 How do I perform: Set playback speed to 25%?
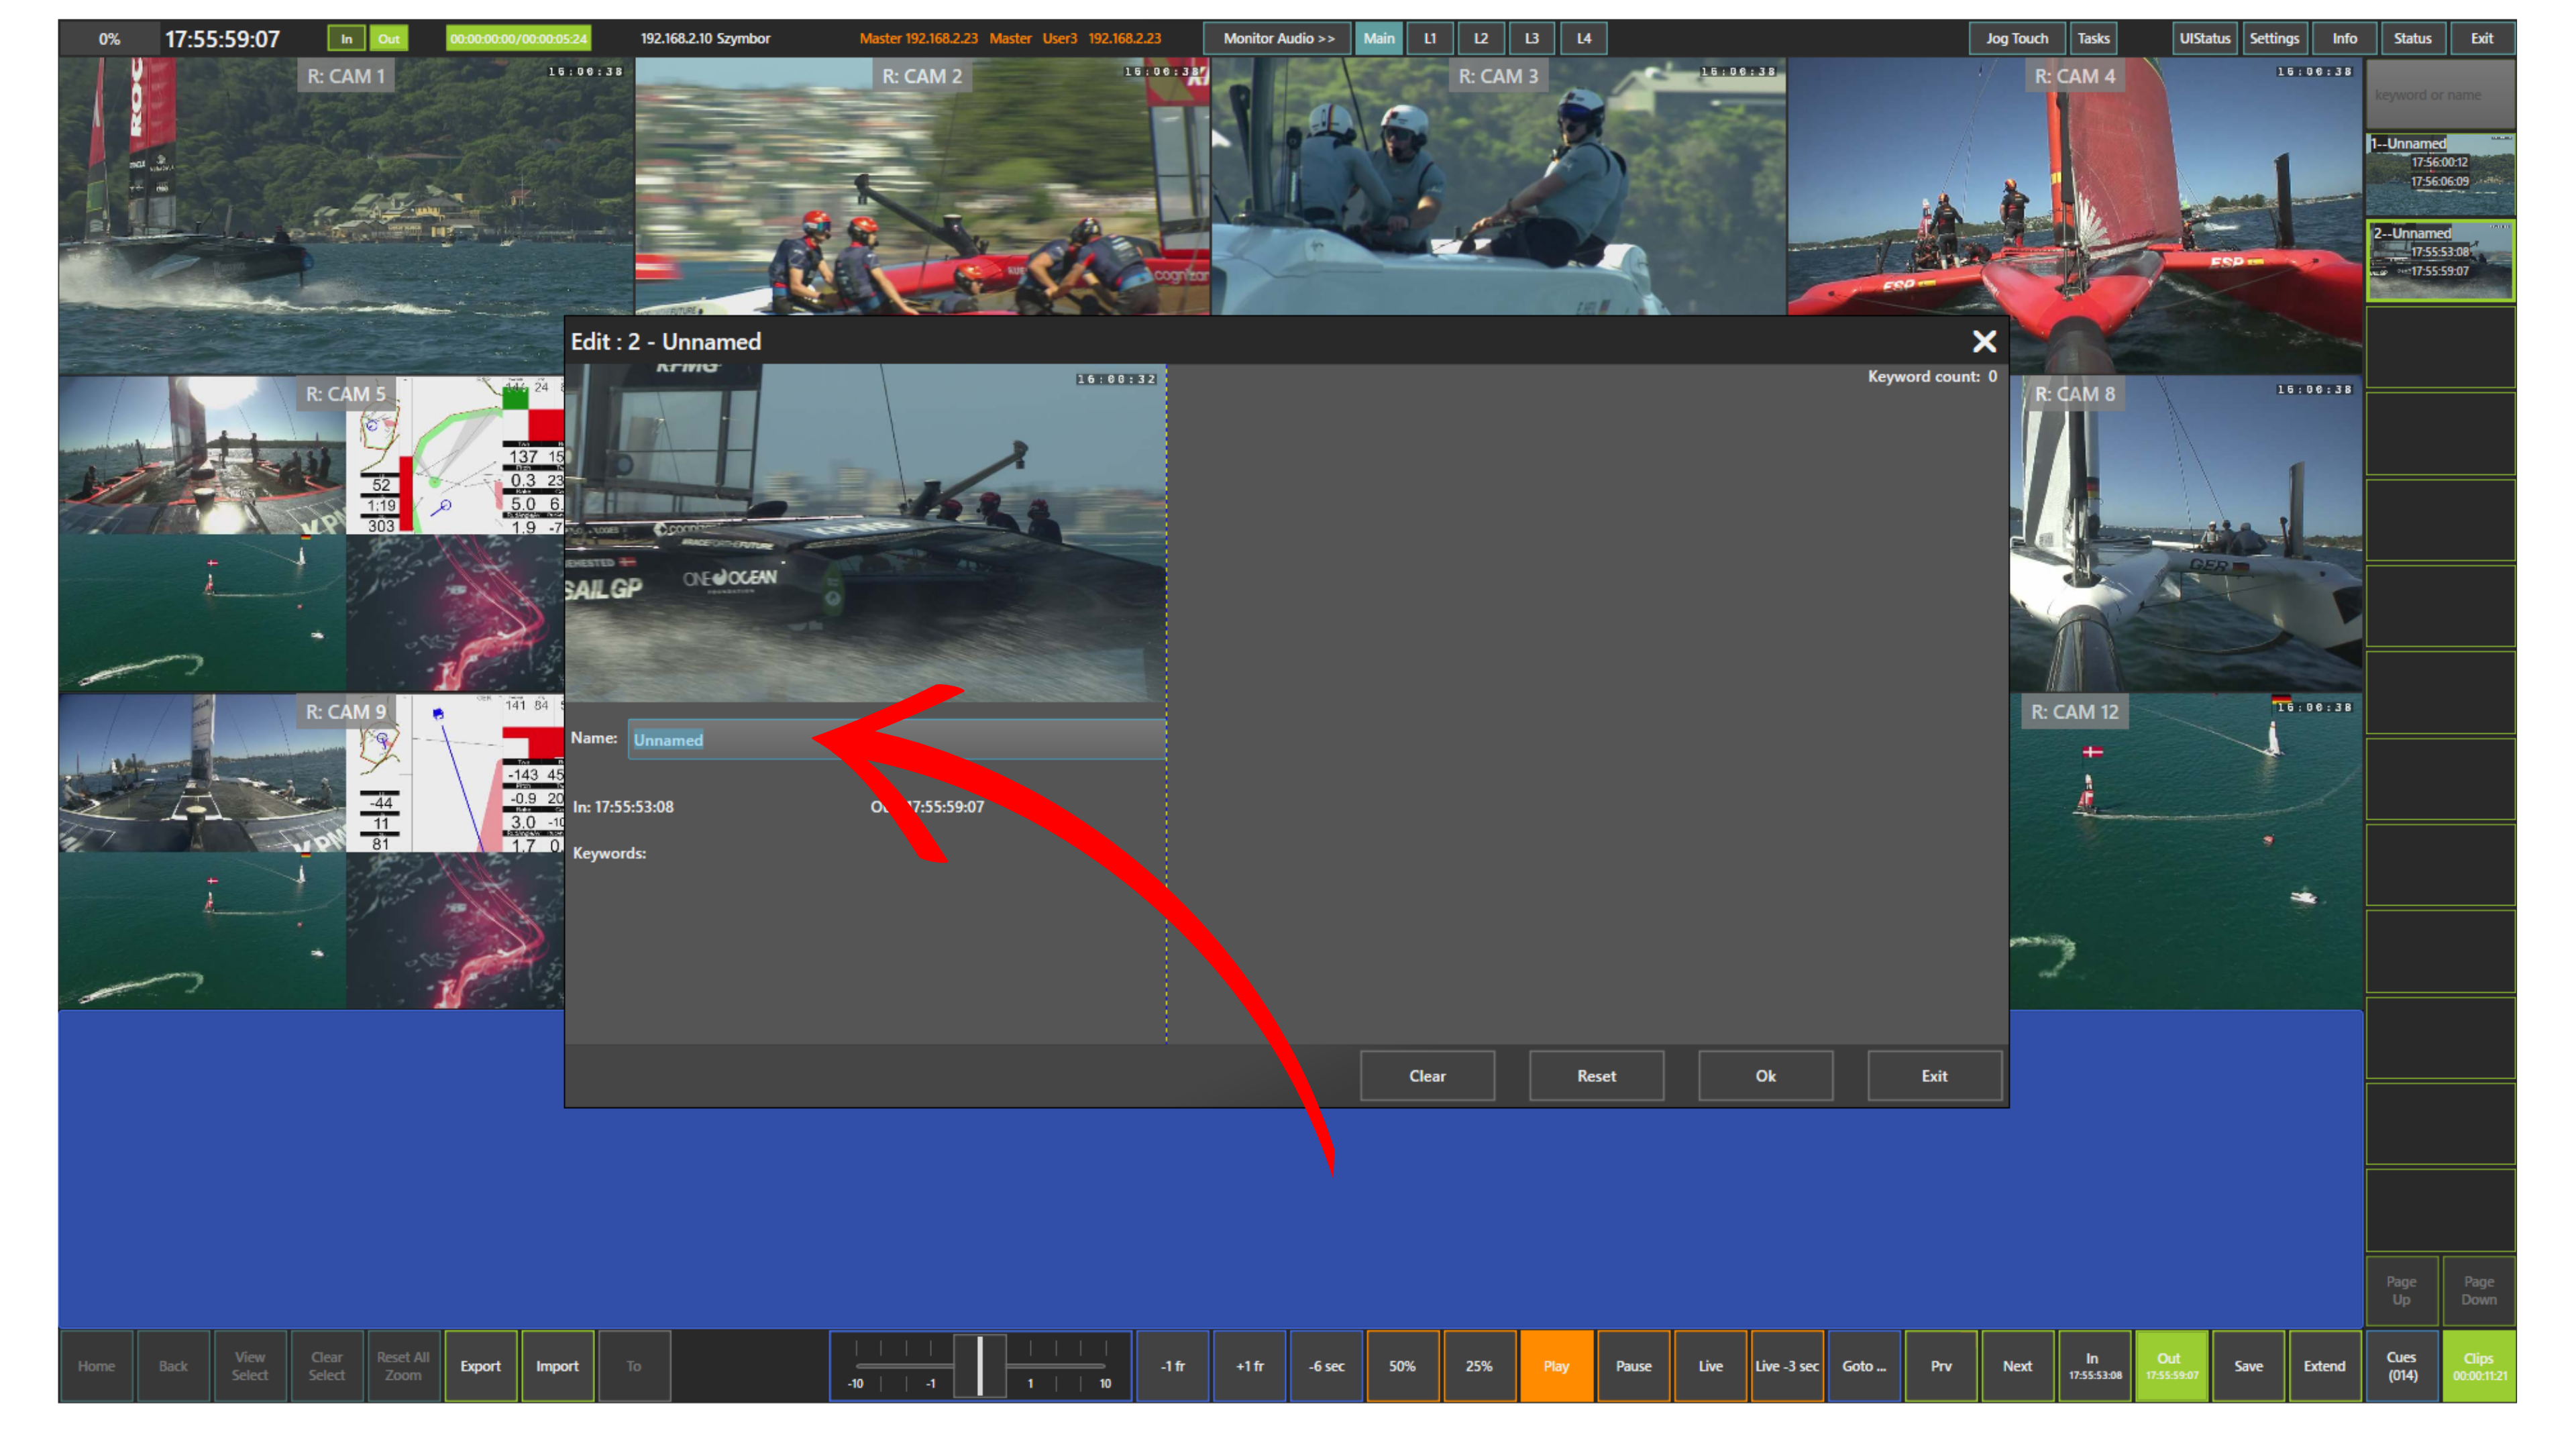tap(1479, 1366)
